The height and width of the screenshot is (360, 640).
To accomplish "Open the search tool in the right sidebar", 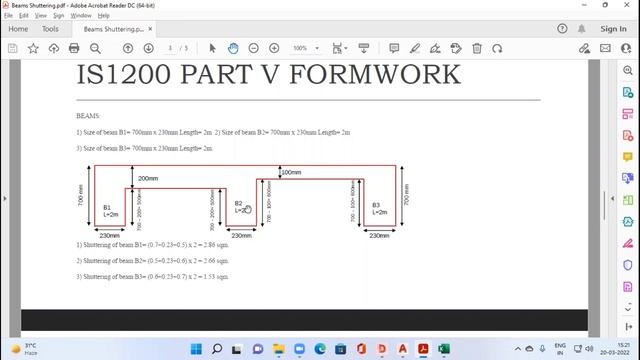I will [x=628, y=70].
